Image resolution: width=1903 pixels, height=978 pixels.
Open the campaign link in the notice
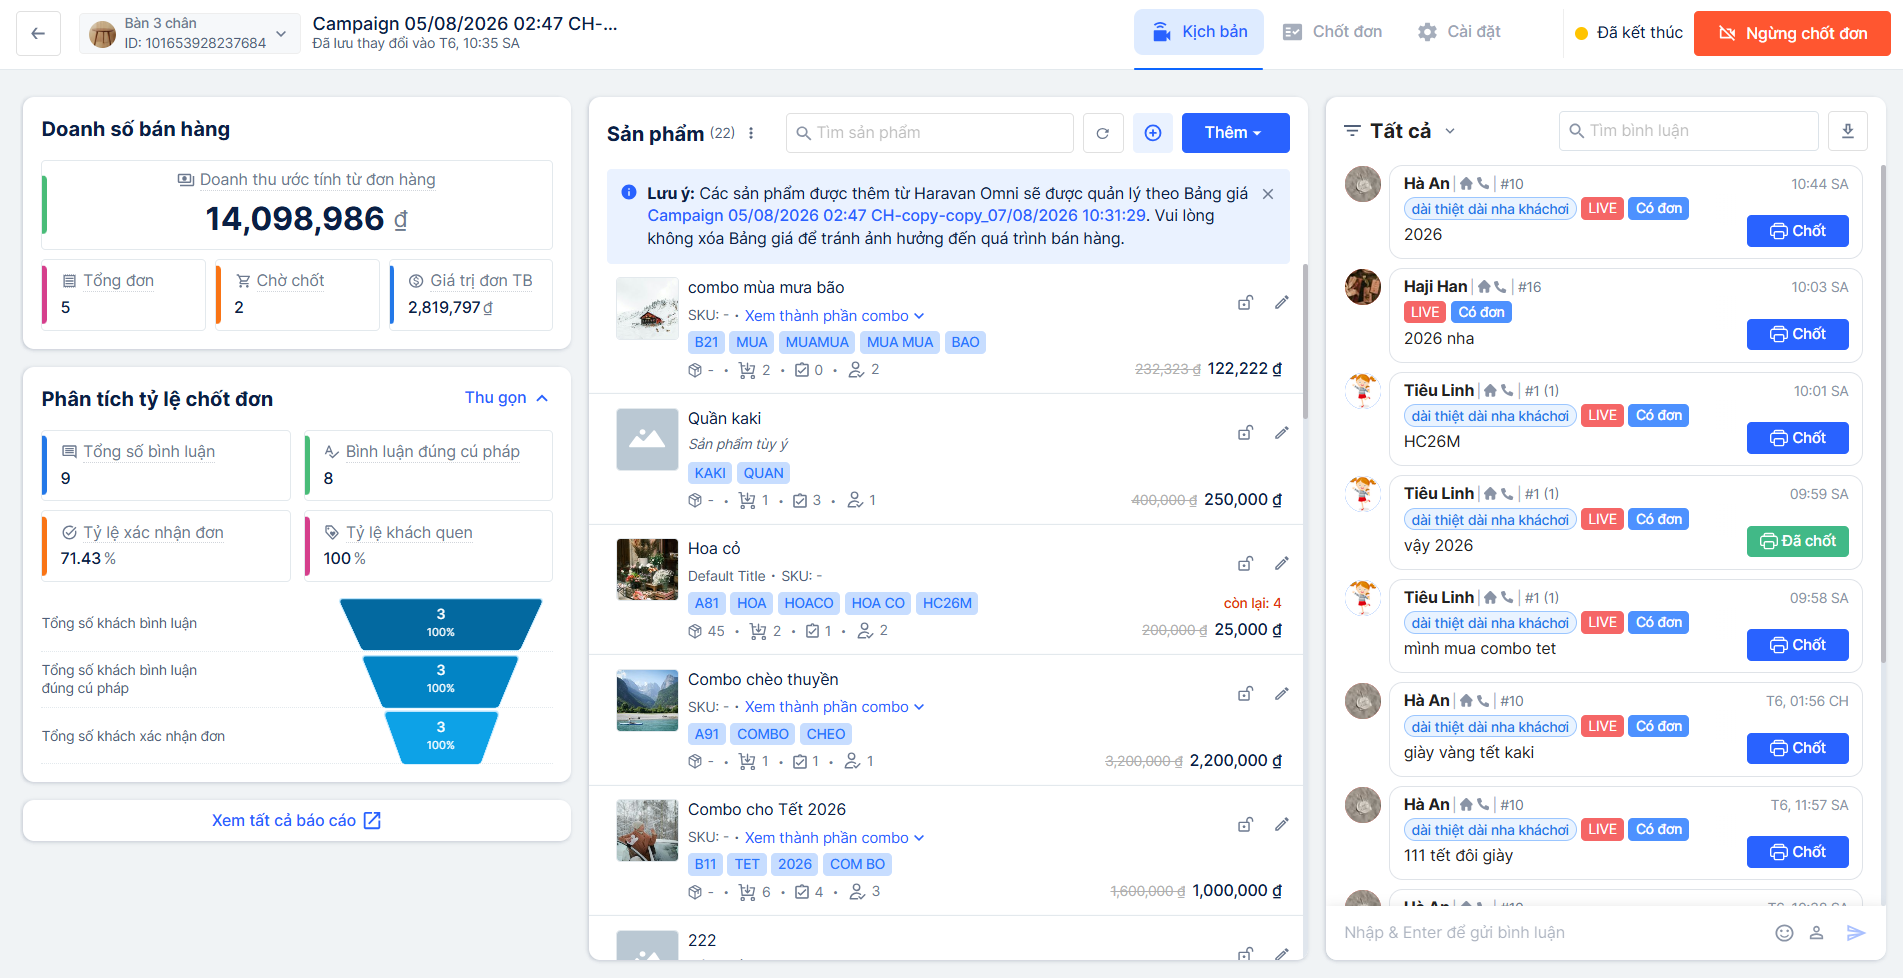tap(897, 216)
